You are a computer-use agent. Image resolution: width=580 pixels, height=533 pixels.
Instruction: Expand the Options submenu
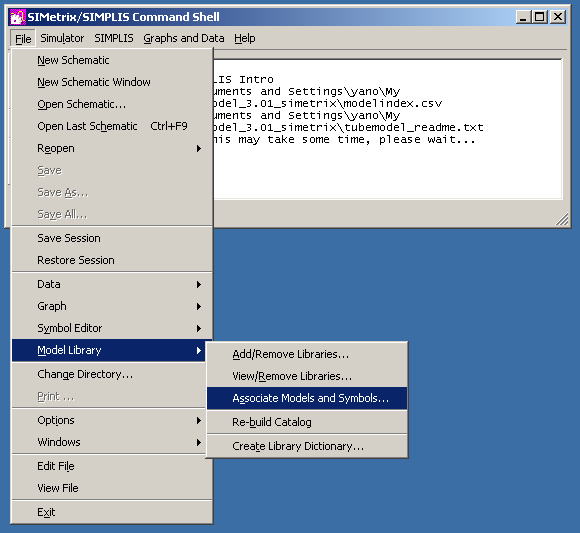pos(112,420)
